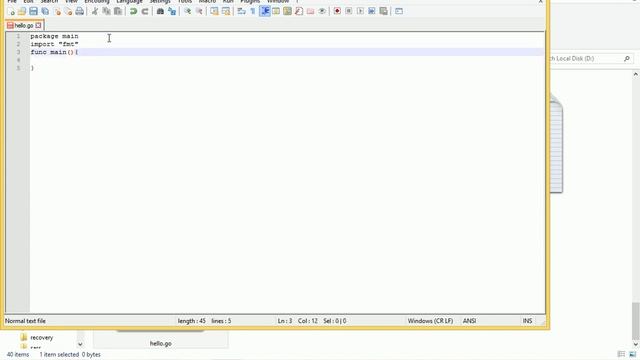Click the last toolbar icon after Save Macro

pos(399,11)
